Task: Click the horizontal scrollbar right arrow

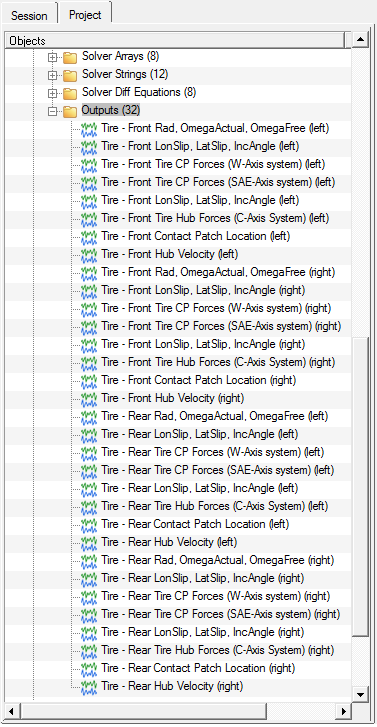Action: coord(344,710)
